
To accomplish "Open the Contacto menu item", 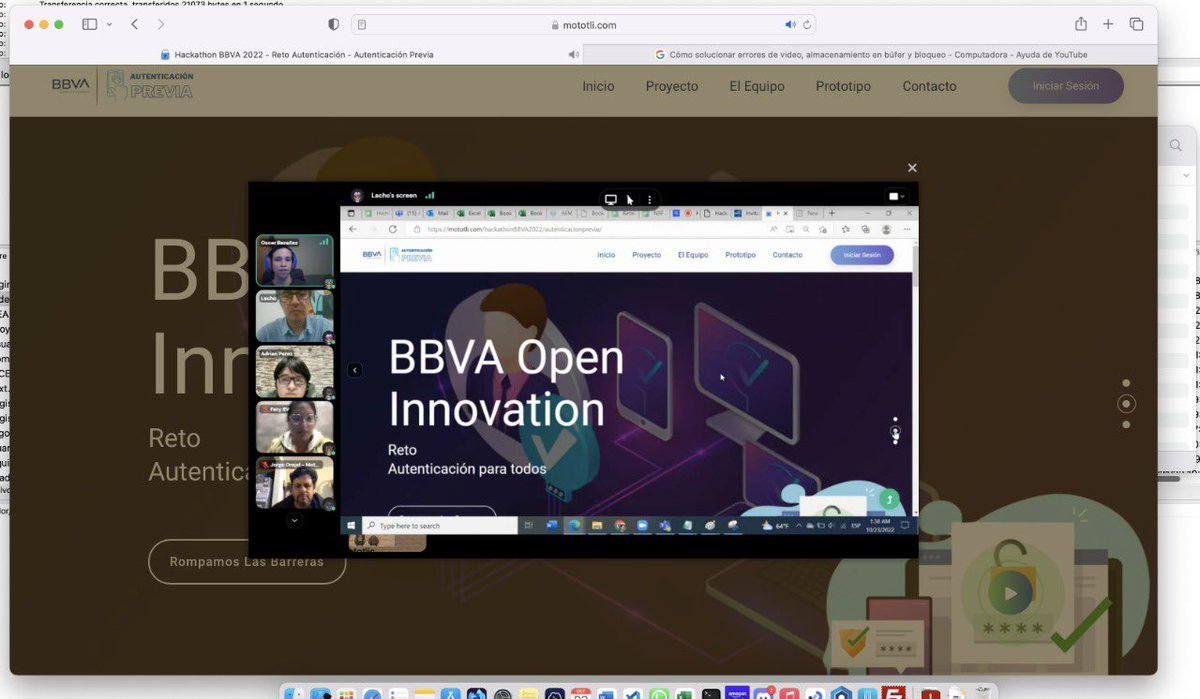I will pos(929,86).
